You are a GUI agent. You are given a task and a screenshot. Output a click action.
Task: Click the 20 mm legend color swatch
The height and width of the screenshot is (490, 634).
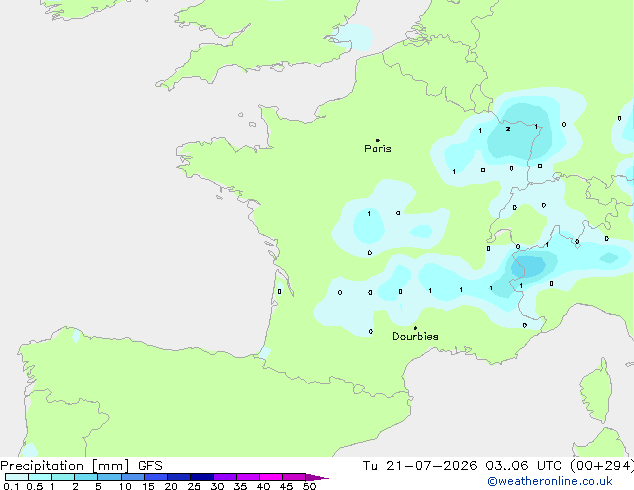coord(179,477)
